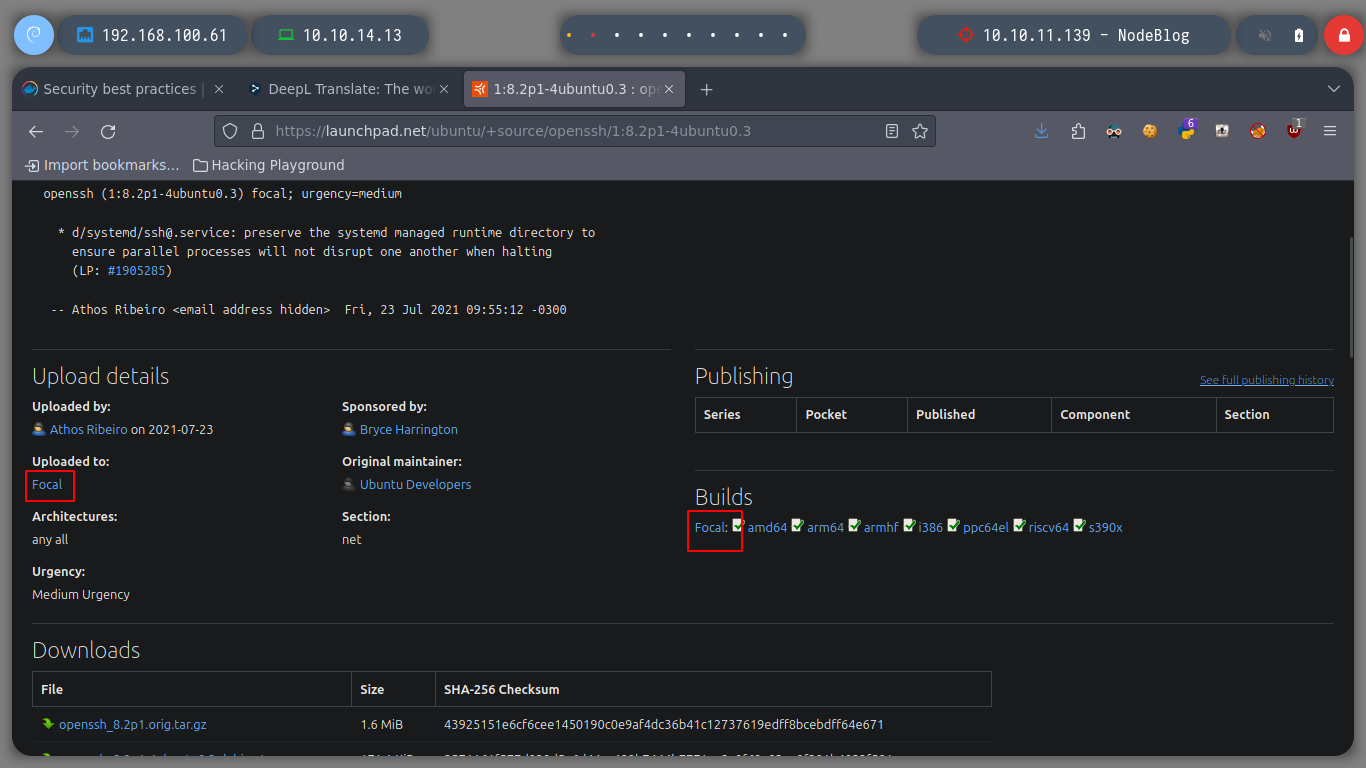Open uBlock Origin shield icon

(x=1294, y=130)
